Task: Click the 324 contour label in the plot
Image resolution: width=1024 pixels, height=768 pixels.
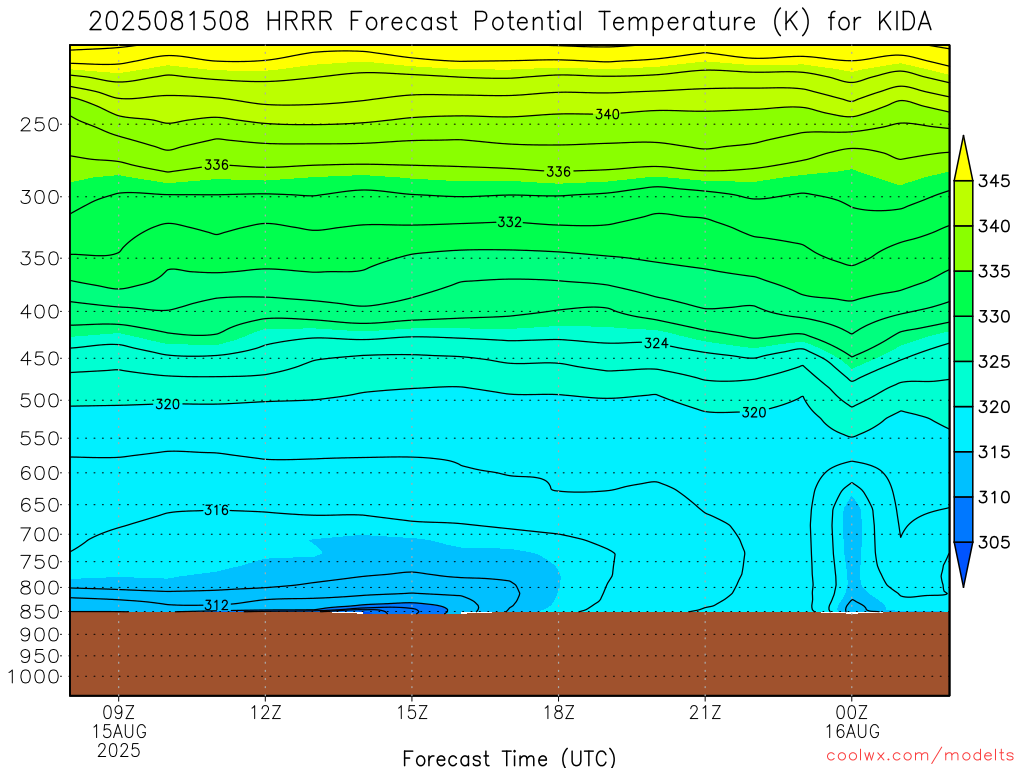Action: point(656,343)
